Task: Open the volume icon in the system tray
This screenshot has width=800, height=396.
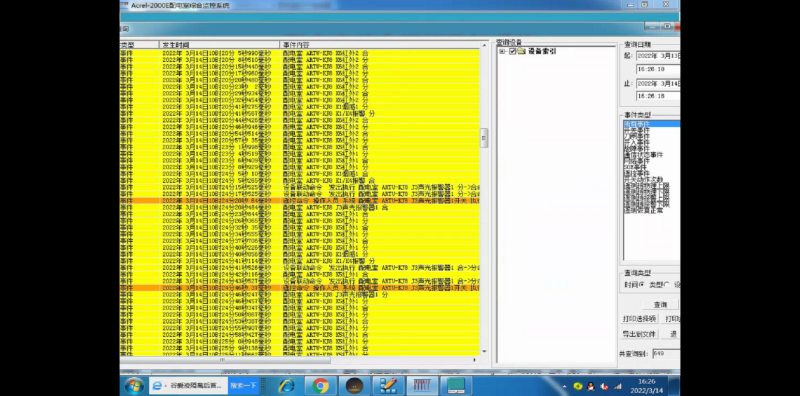Action: [x=604, y=386]
